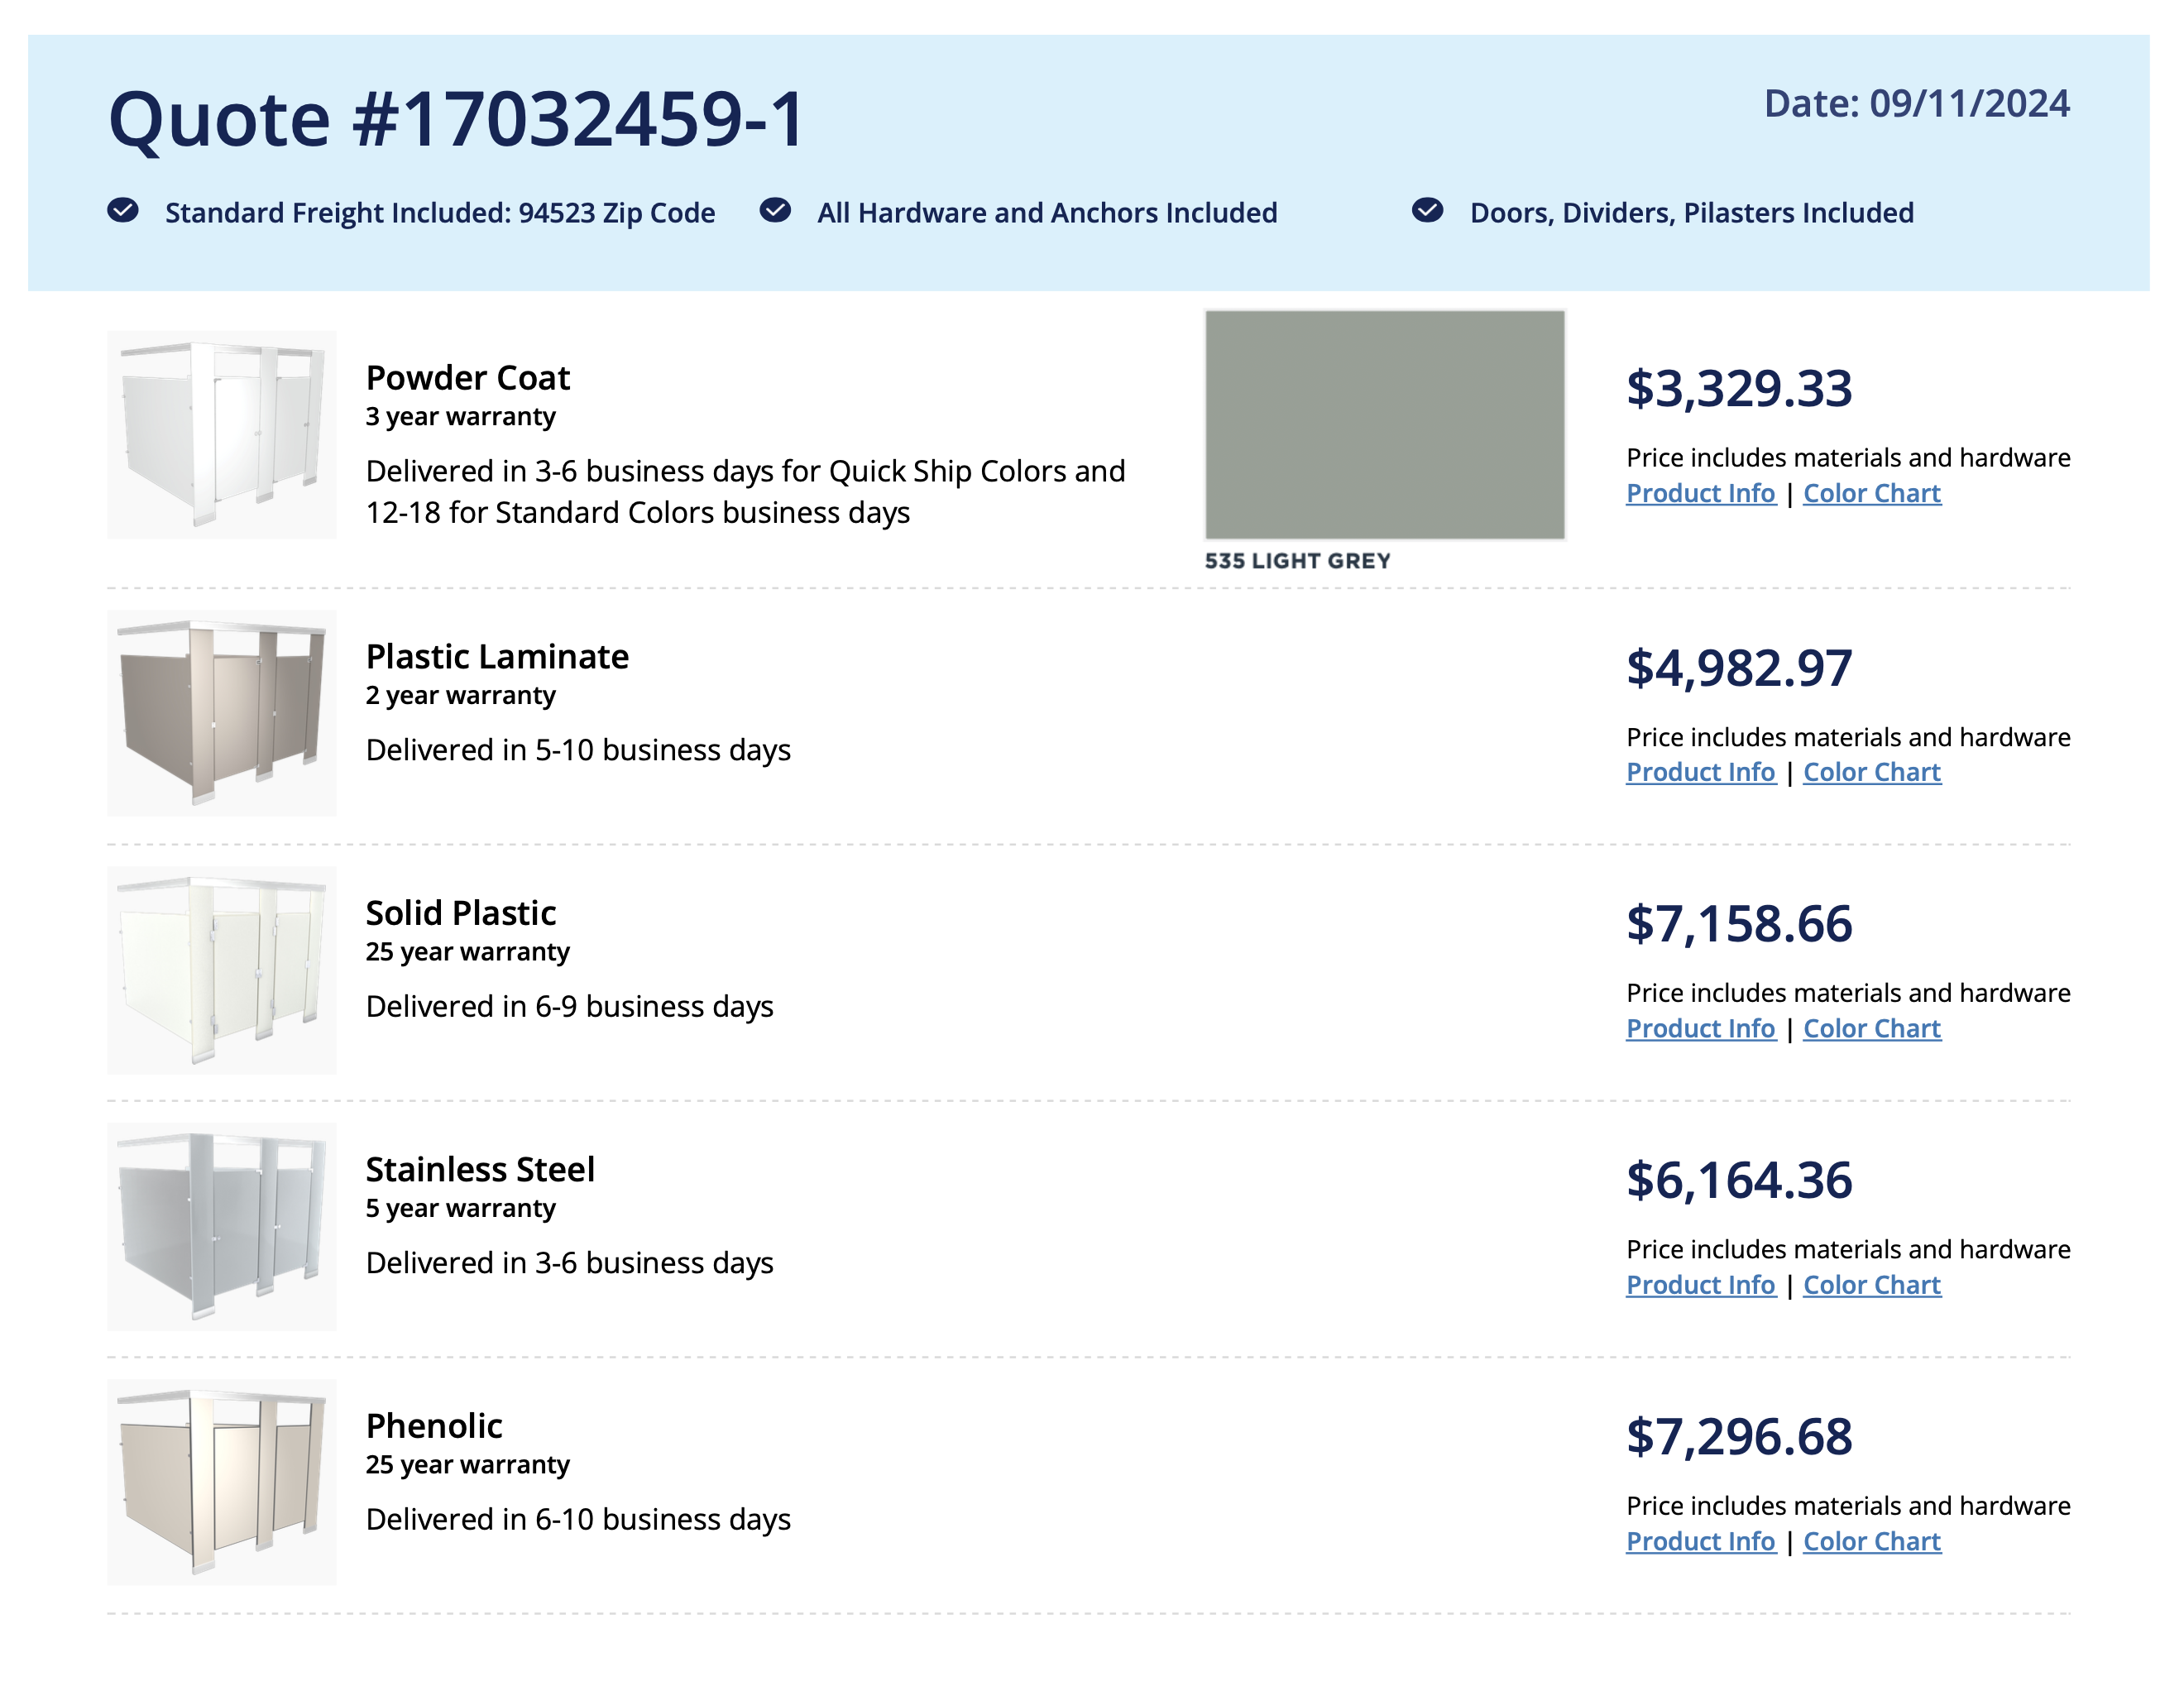The height and width of the screenshot is (1691, 2184).
Task: View the Solid Plastic Color Chart
Action: (1871, 1028)
